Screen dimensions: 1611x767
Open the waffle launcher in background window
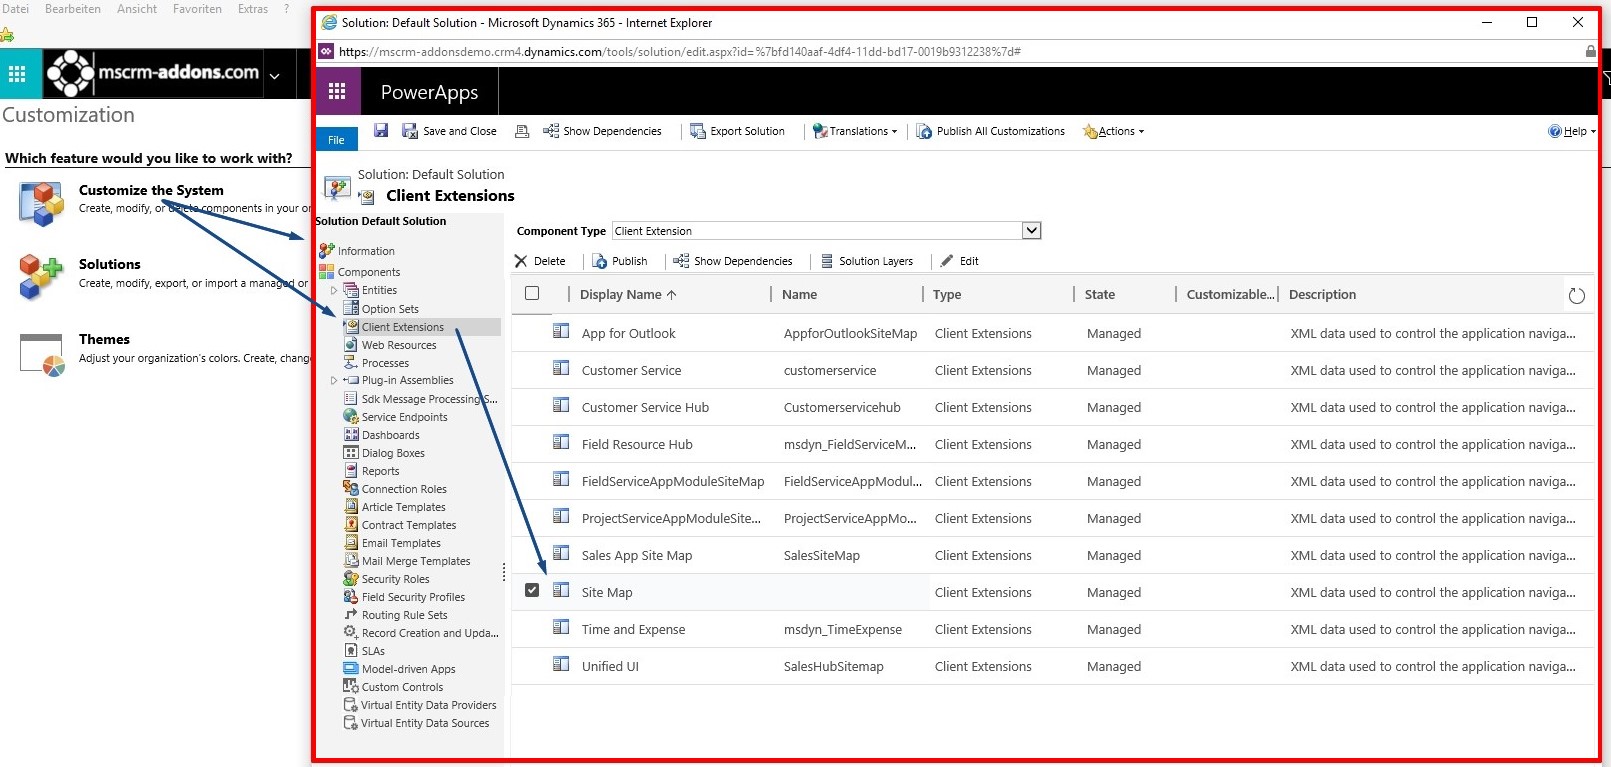click(17, 74)
